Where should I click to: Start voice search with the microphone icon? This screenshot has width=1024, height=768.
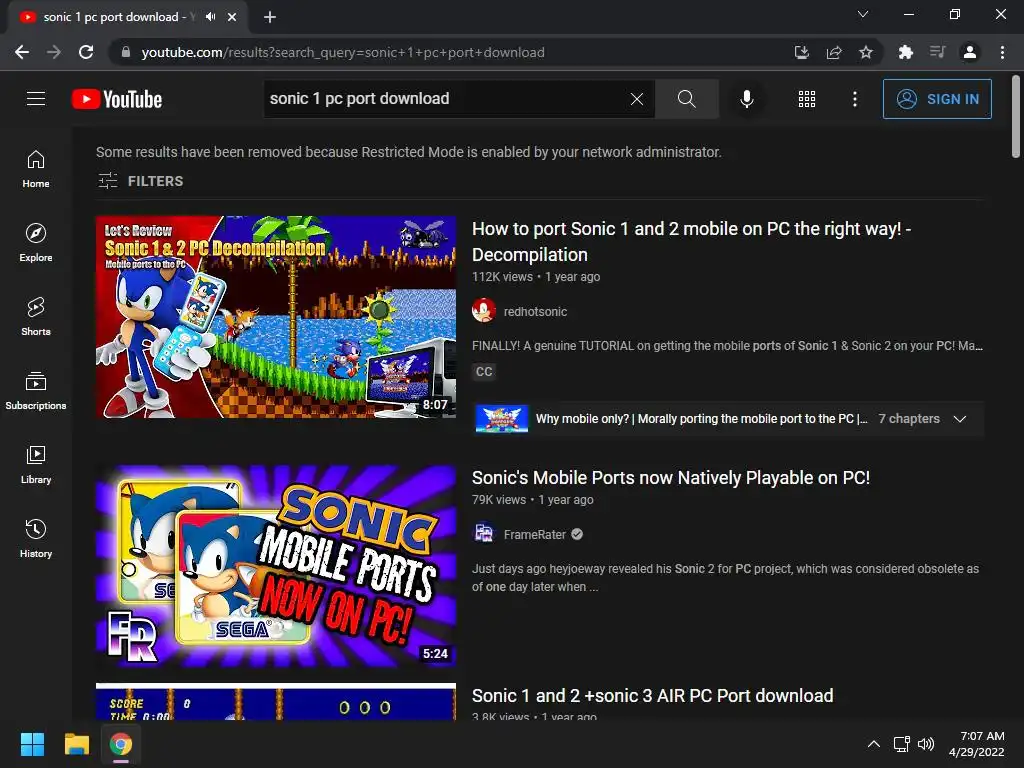click(x=746, y=99)
